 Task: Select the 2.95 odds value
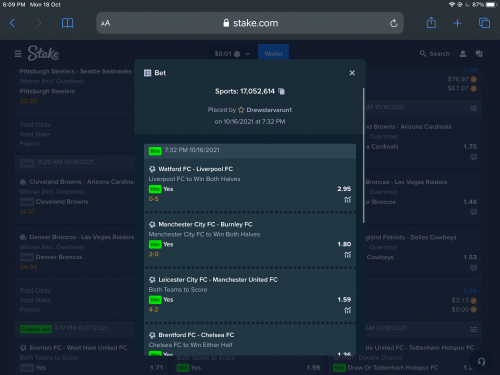344,189
